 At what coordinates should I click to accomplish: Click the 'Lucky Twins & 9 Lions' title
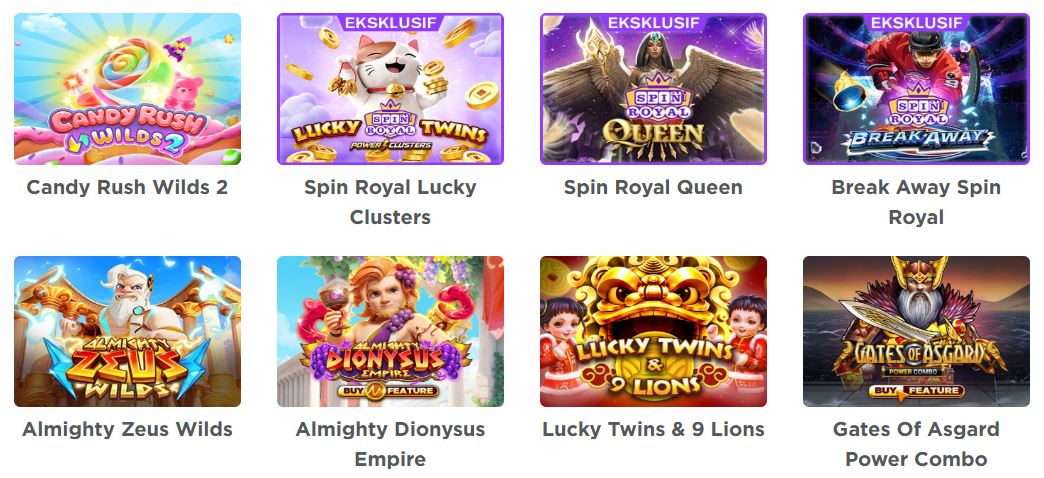pos(653,429)
